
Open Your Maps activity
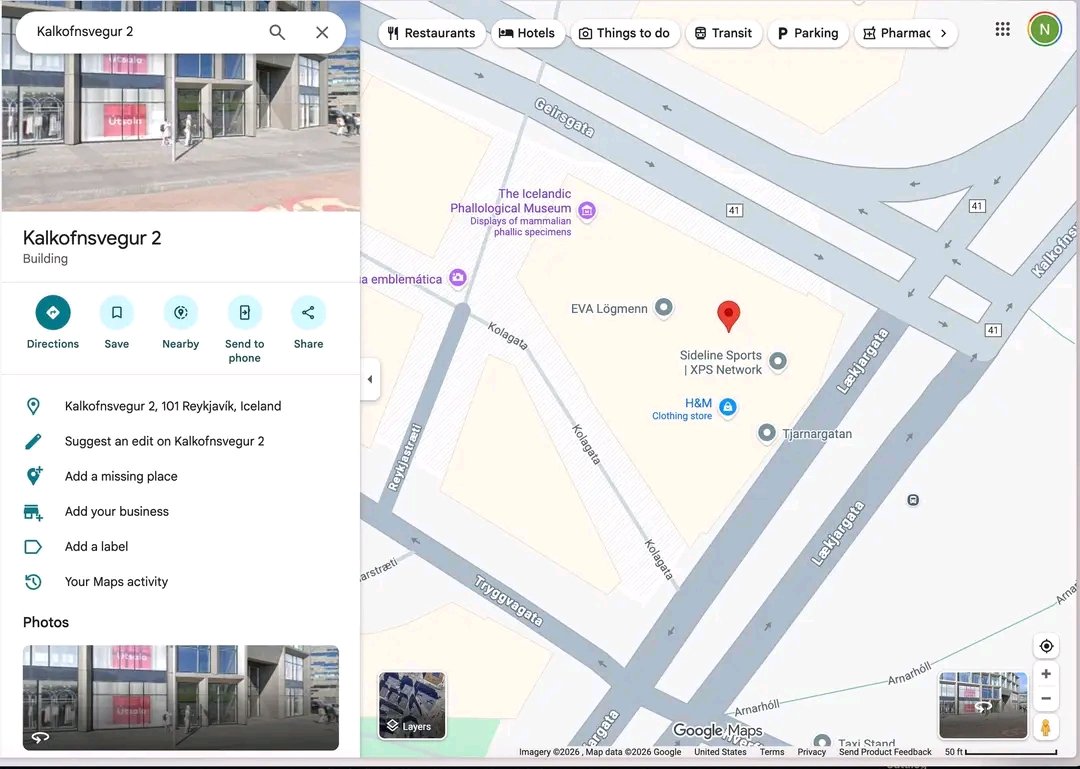click(x=116, y=582)
